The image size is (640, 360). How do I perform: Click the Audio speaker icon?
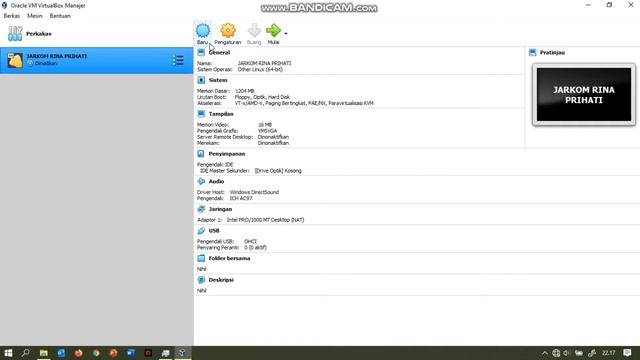coord(201,181)
